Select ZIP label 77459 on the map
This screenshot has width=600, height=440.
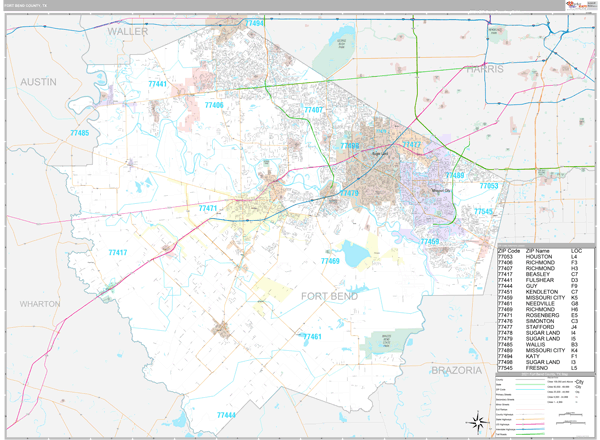point(430,241)
